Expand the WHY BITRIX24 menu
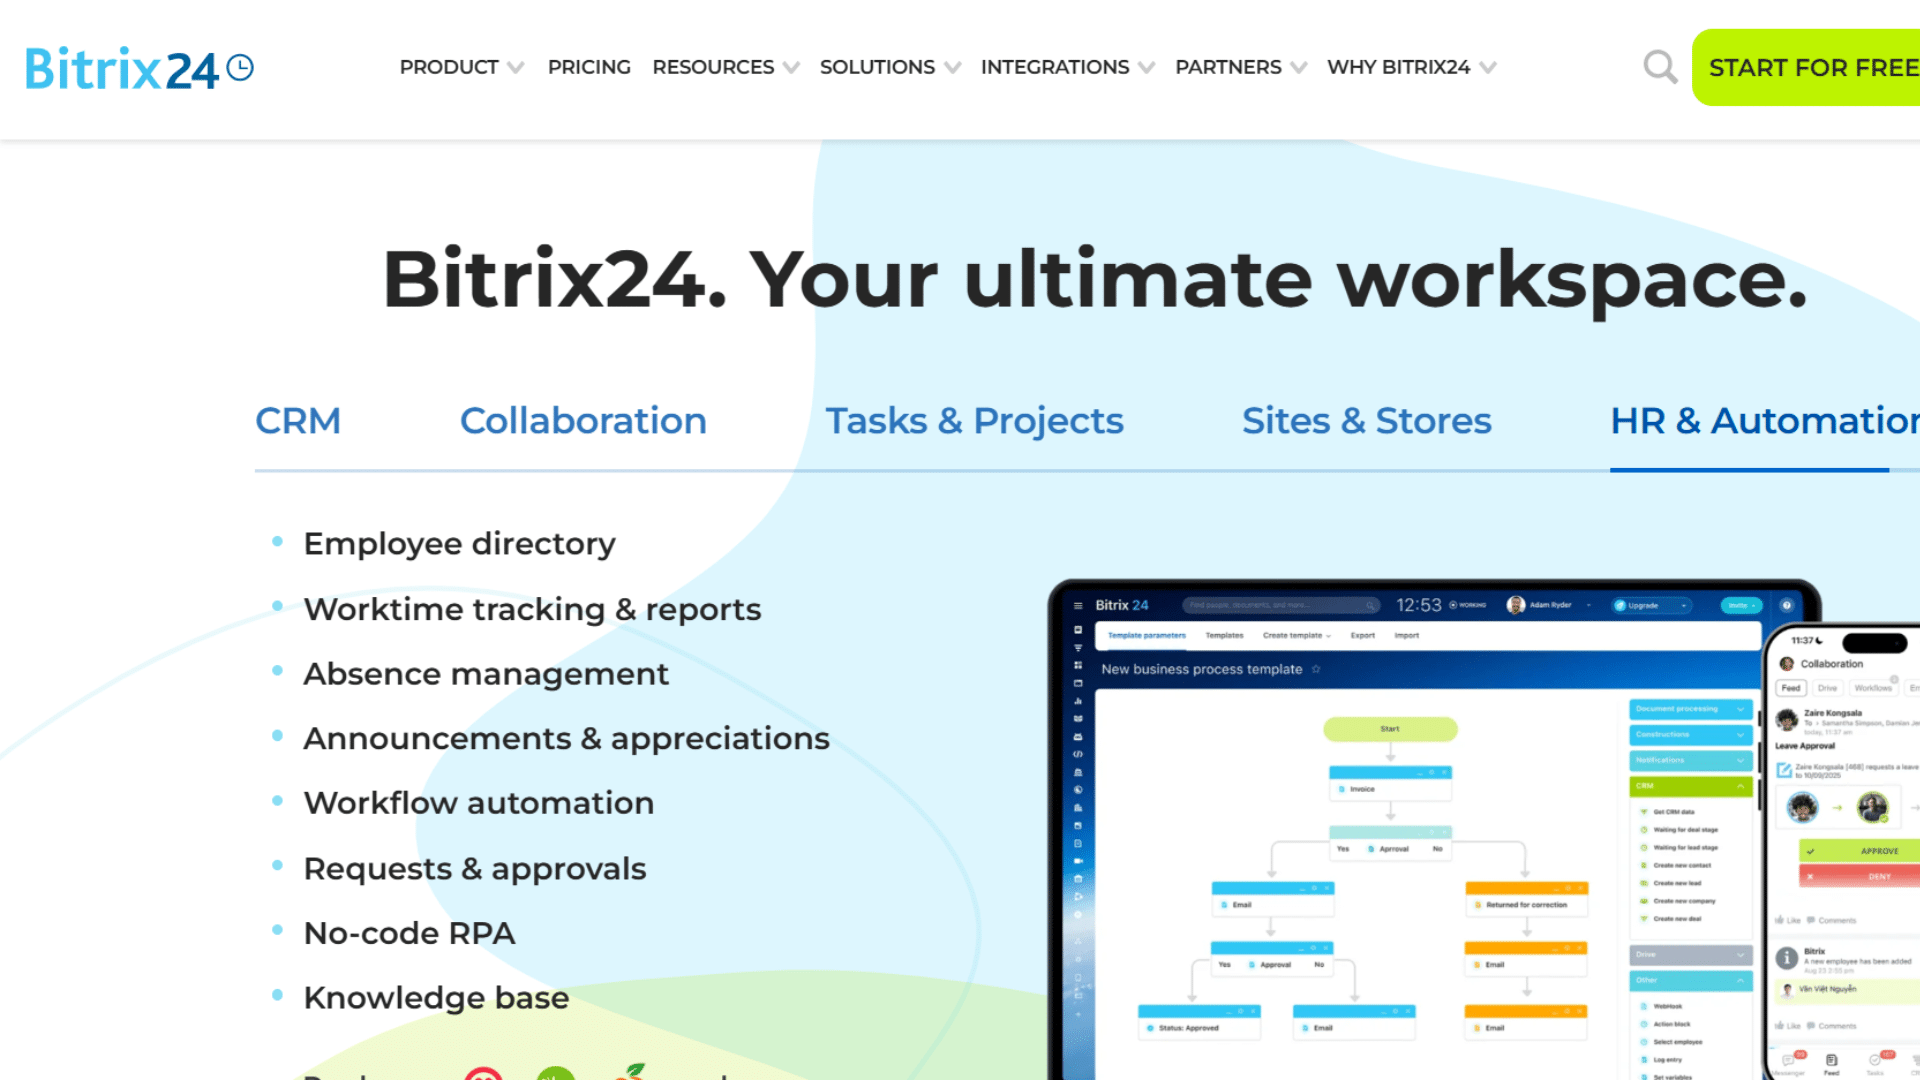 pos(1411,67)
